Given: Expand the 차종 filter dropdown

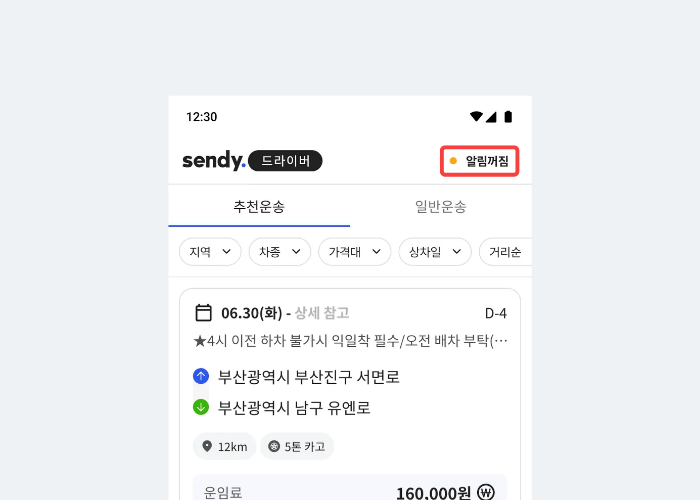Looking at the screenshot, I should point(279,252).
